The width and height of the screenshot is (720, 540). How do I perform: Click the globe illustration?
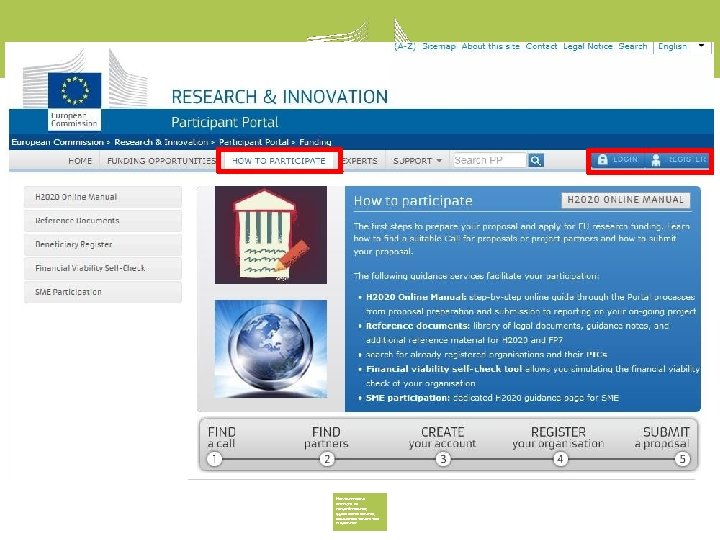tap(271, 349)
